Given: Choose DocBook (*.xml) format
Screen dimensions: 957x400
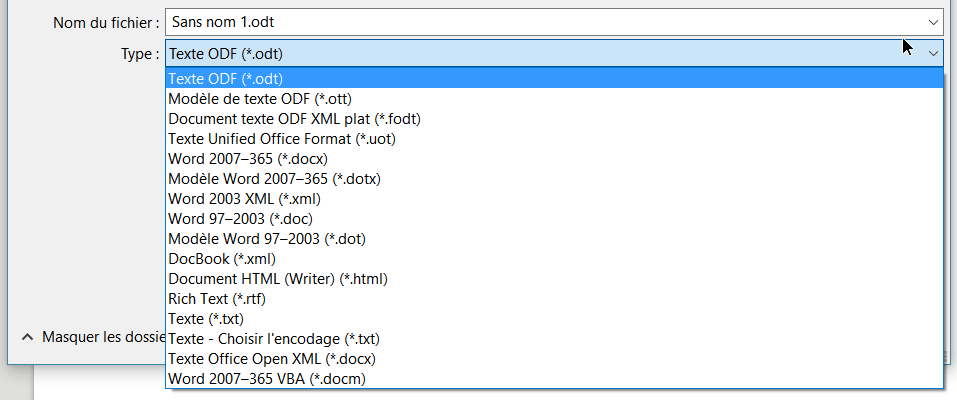Looking at the screenshot, I should 554,259.
